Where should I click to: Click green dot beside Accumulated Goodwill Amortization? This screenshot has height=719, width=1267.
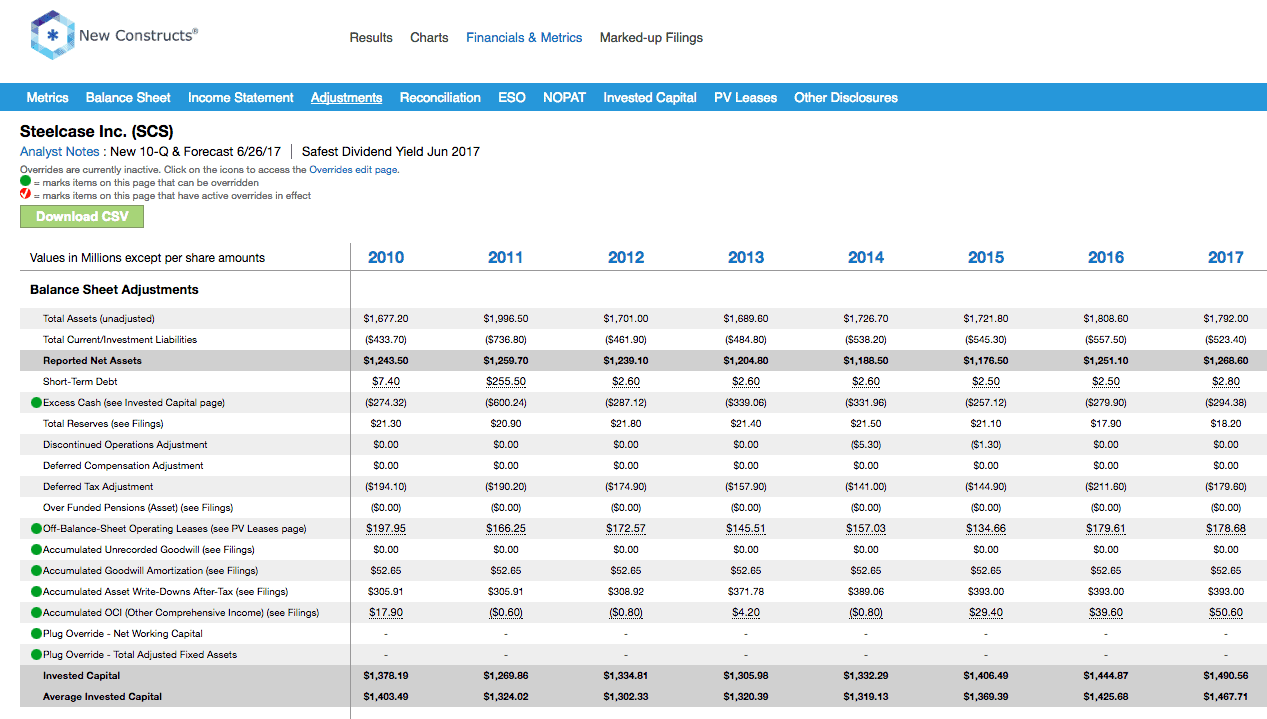pos(36,571)
